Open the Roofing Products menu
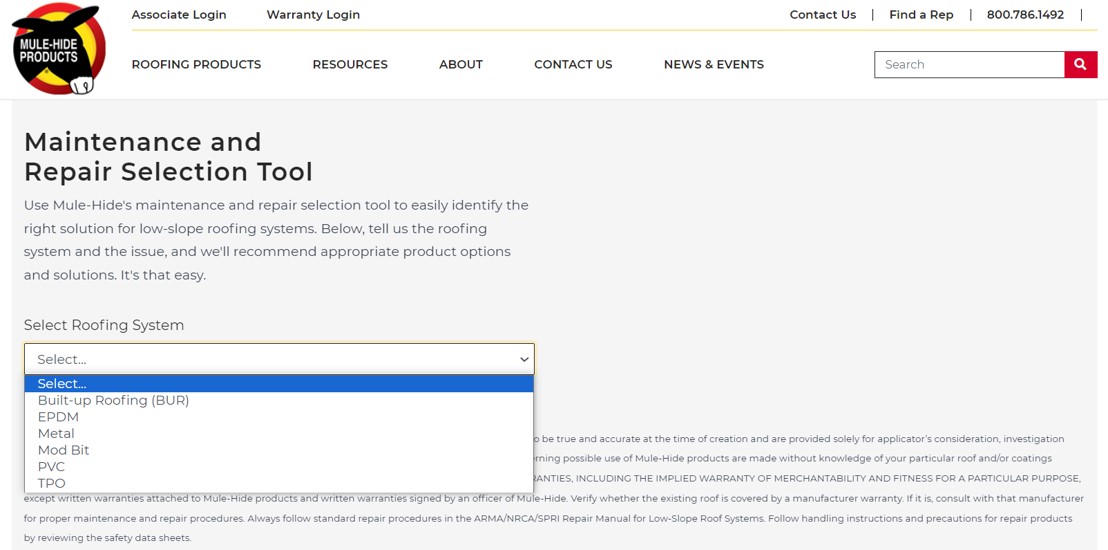This screenshot has width=1108, height=550. pos(196,64)
